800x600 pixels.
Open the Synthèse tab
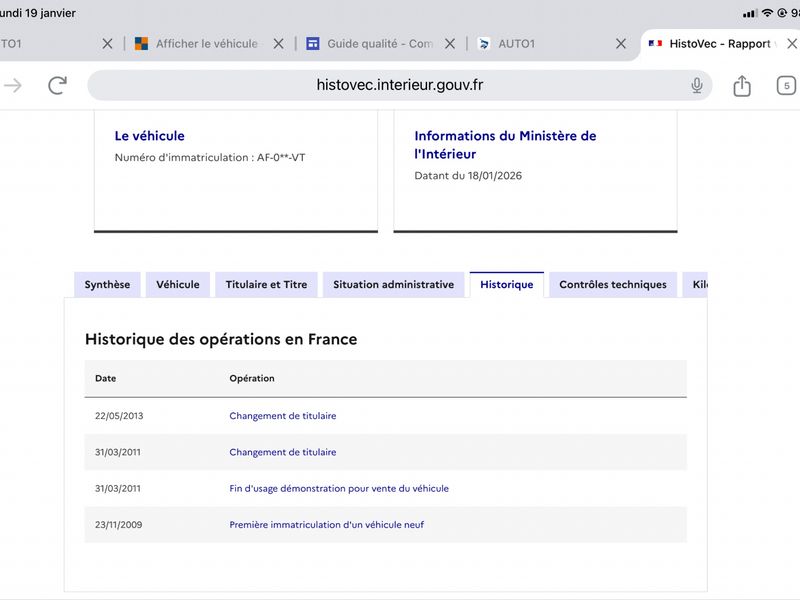click(x=107, y=285)
